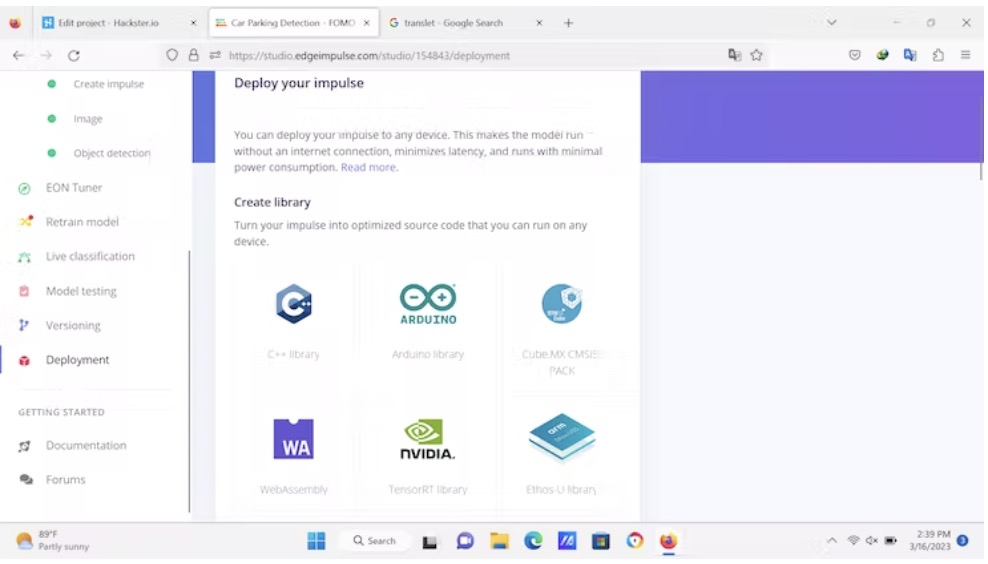Screen dimensions: 988x564
Task: Select the C++ library icon
Action: (294, 304)
